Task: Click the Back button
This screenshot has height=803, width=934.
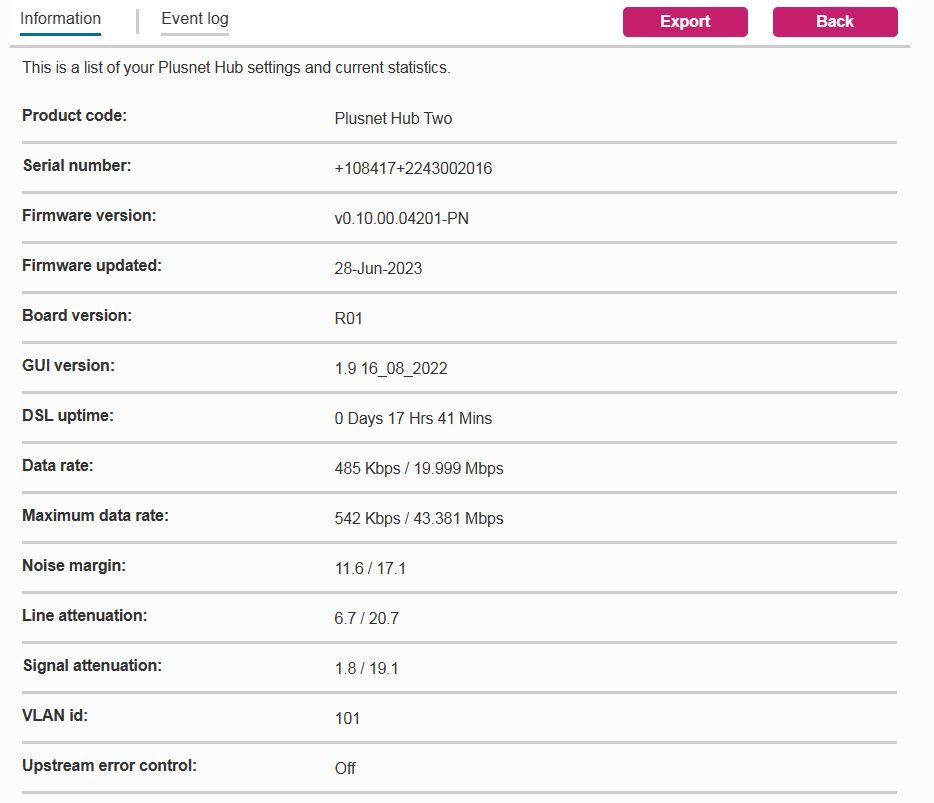Action: tap(834, 22)
